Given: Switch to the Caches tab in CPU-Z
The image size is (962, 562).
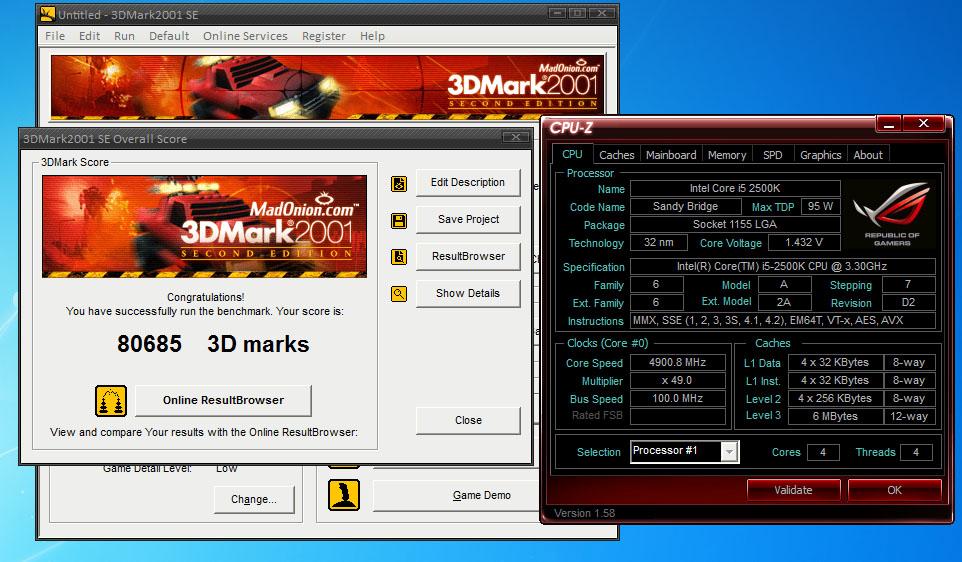Looking at the screenshot, I should point(617,155).
